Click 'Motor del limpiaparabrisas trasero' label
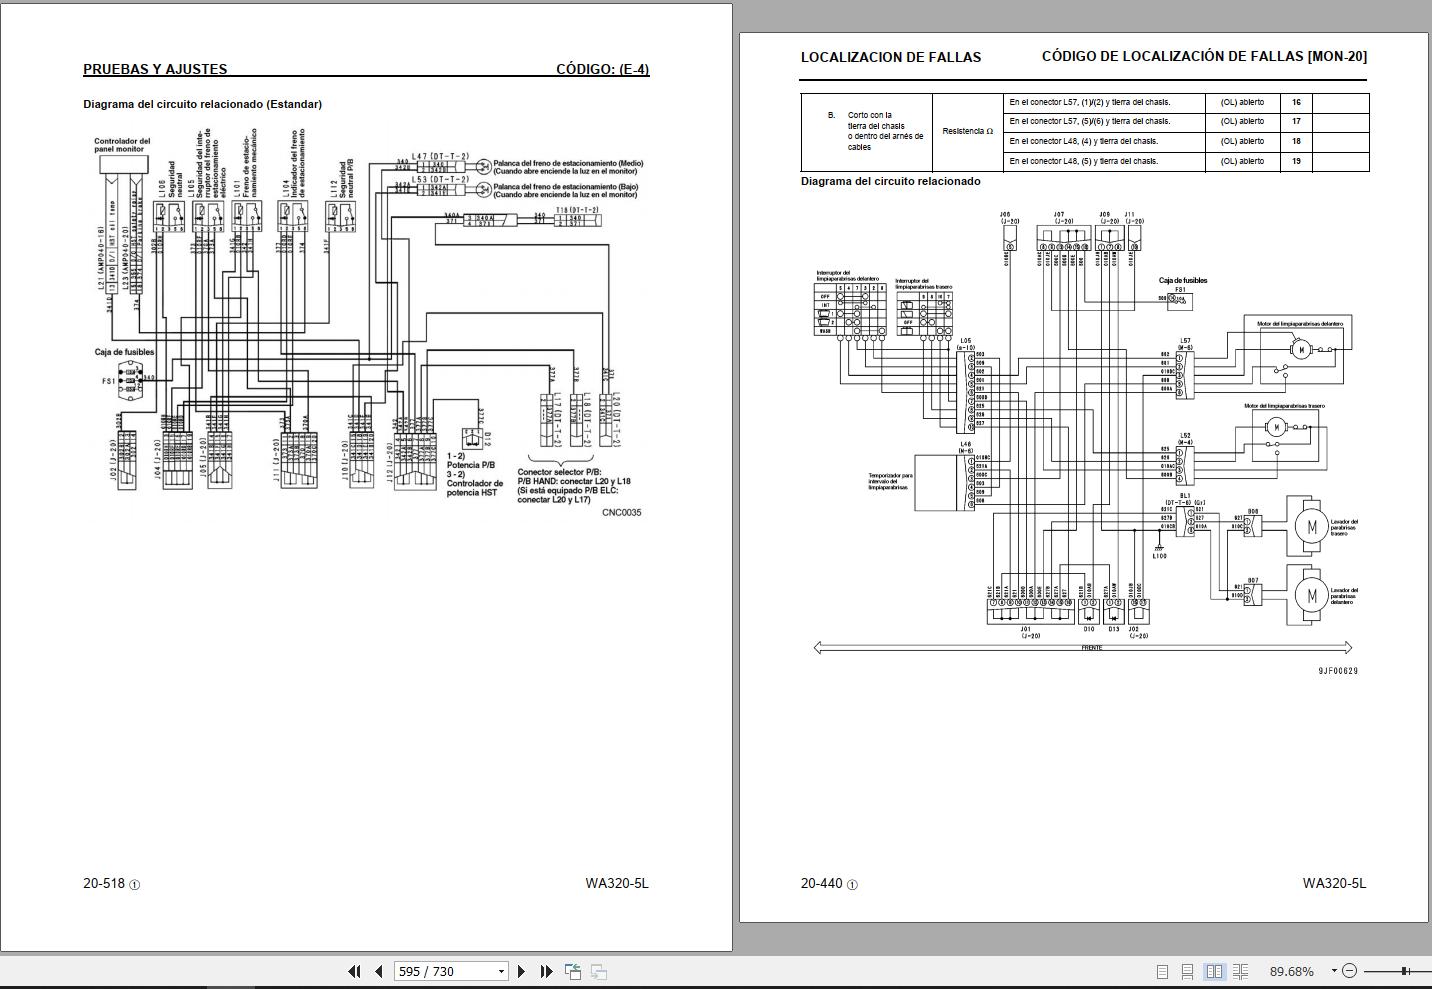 (1284, 406)
